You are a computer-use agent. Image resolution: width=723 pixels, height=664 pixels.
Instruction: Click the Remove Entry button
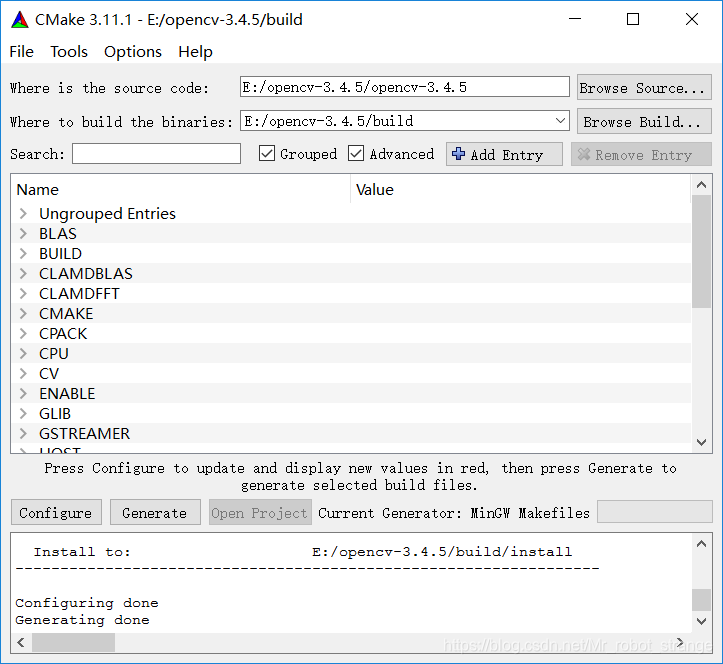point(641,154)
